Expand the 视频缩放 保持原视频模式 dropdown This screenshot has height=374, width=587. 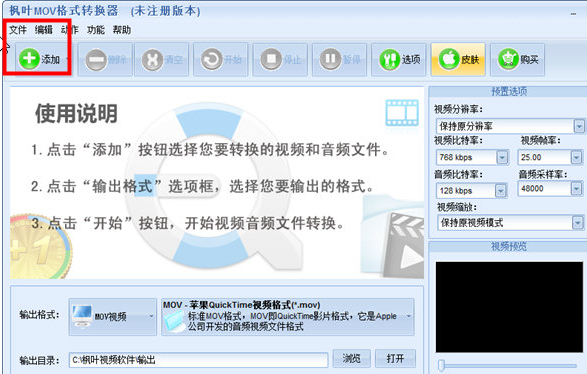pyautogui.click(x=578, y=223)
